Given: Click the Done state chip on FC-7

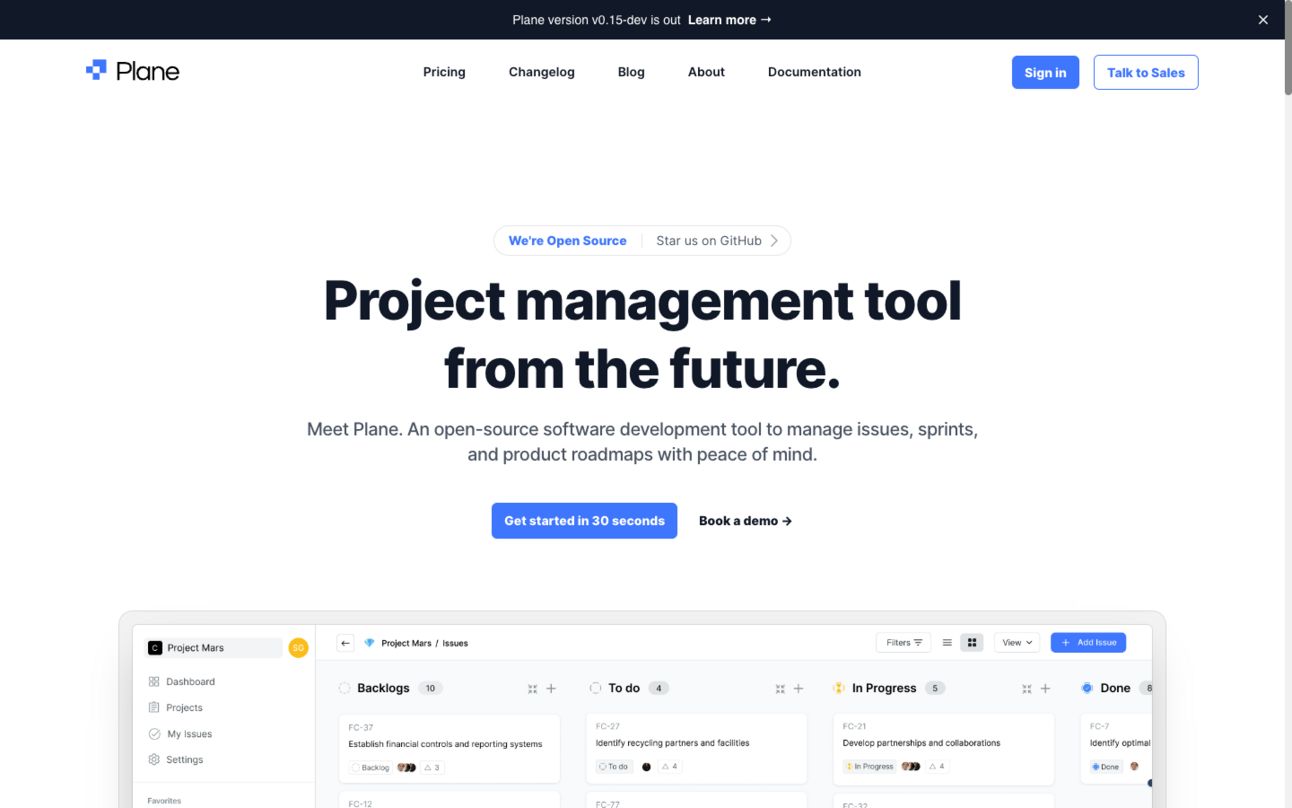Looking at the screenshot, I should tap(1106, 767).
